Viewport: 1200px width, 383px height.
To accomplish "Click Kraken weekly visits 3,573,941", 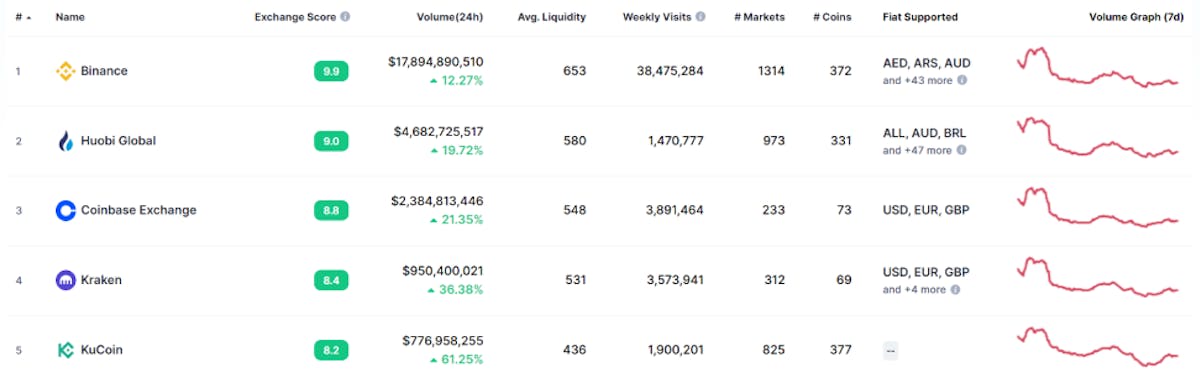I will click(x=676, y=280).
